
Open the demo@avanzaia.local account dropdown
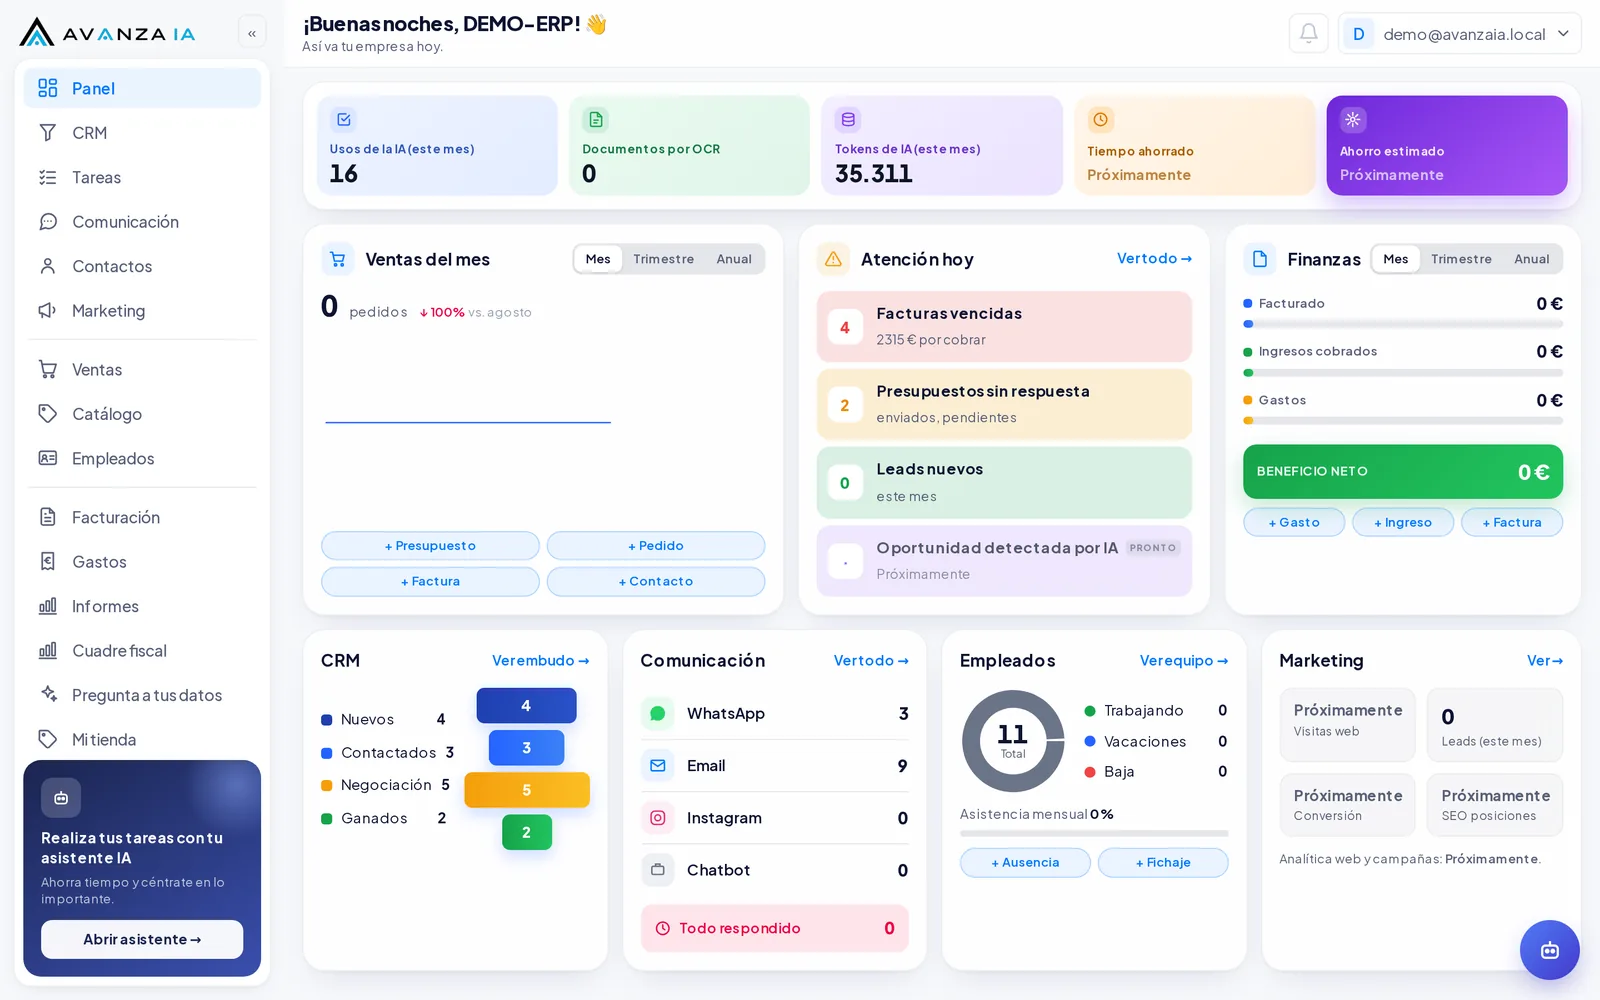click(x=1460, y=33)
